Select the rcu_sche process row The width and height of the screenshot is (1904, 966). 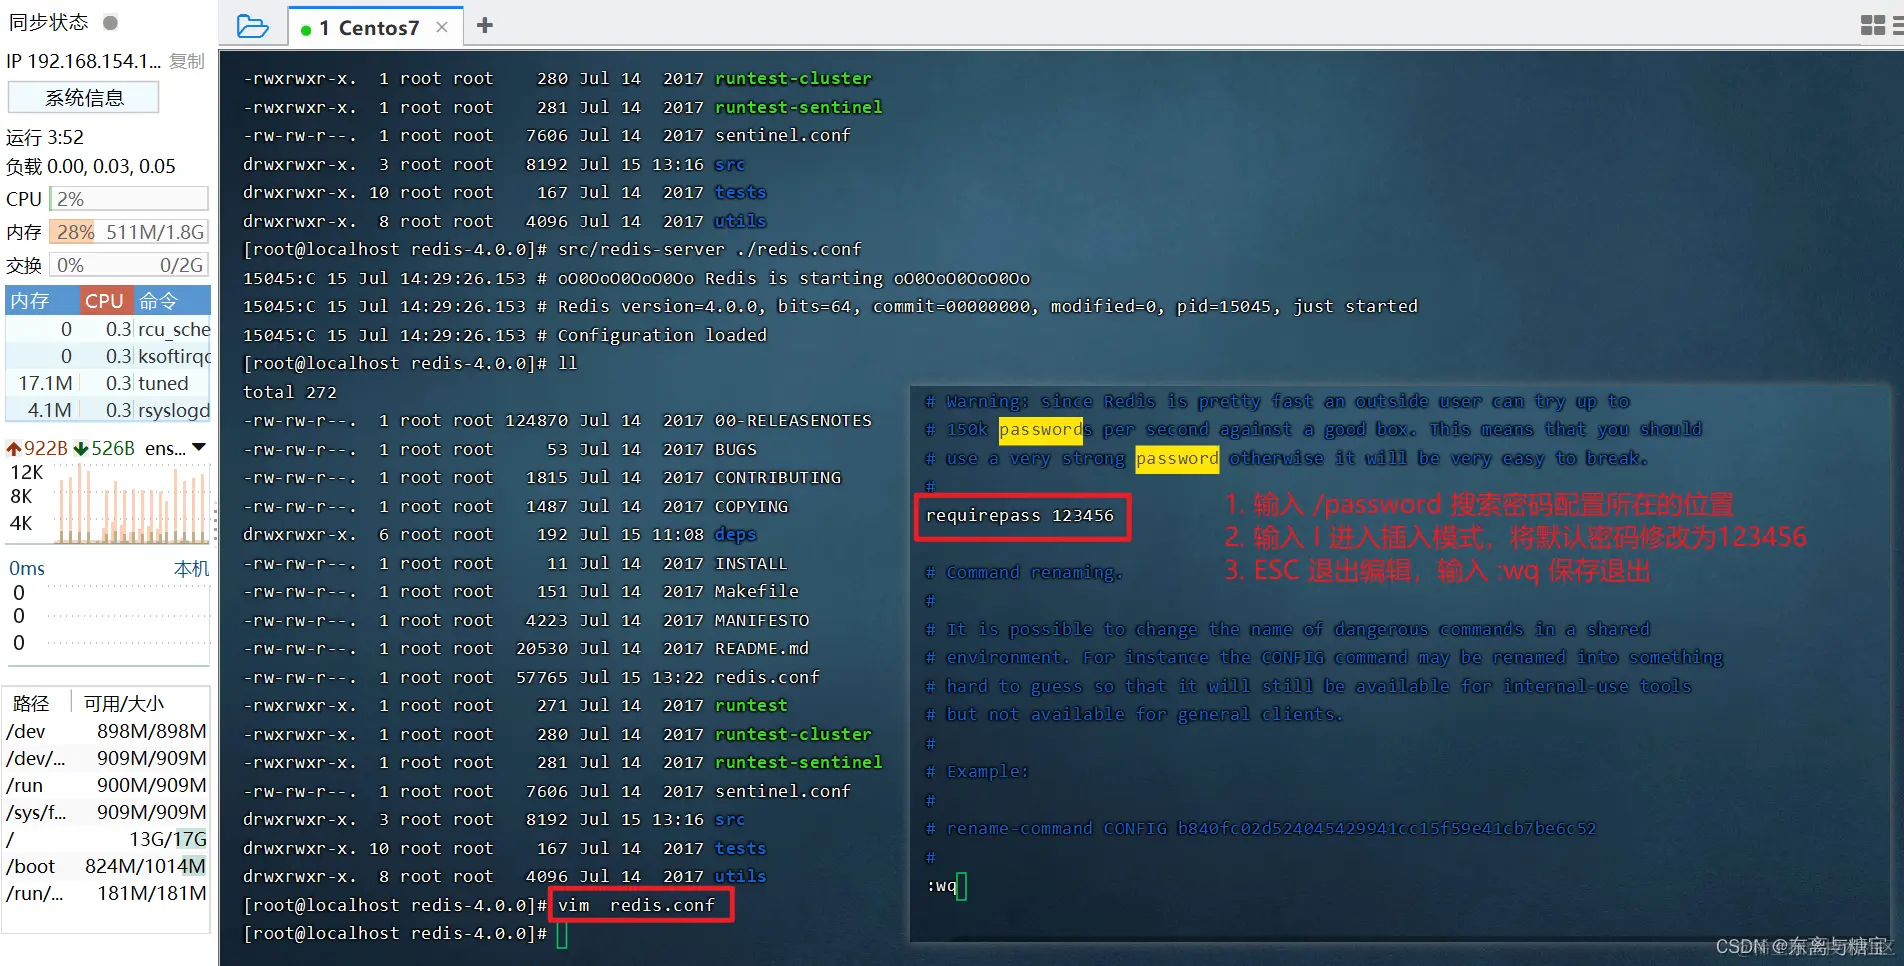pos(108,329)
